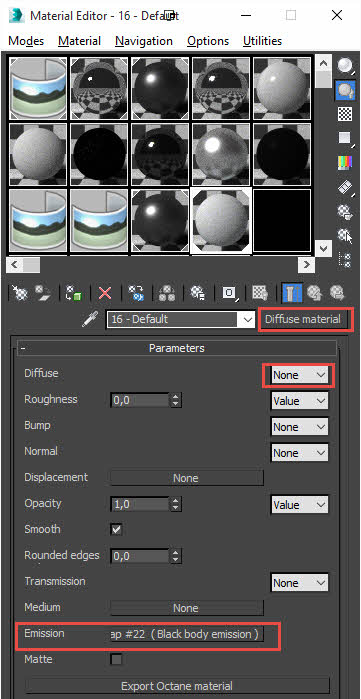The width and height of the screenshot is (361, 699).
Task: Click the Make Material Copy icon
Action: pos(136,293)
